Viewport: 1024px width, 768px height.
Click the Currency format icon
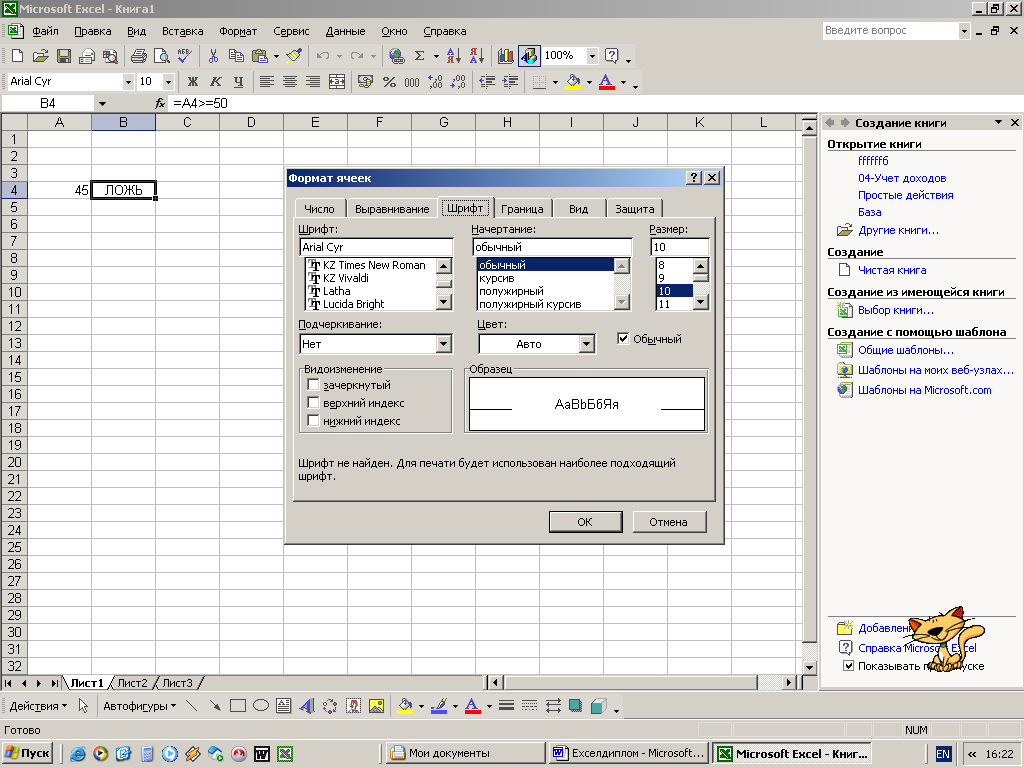click(x=366, y=82)
